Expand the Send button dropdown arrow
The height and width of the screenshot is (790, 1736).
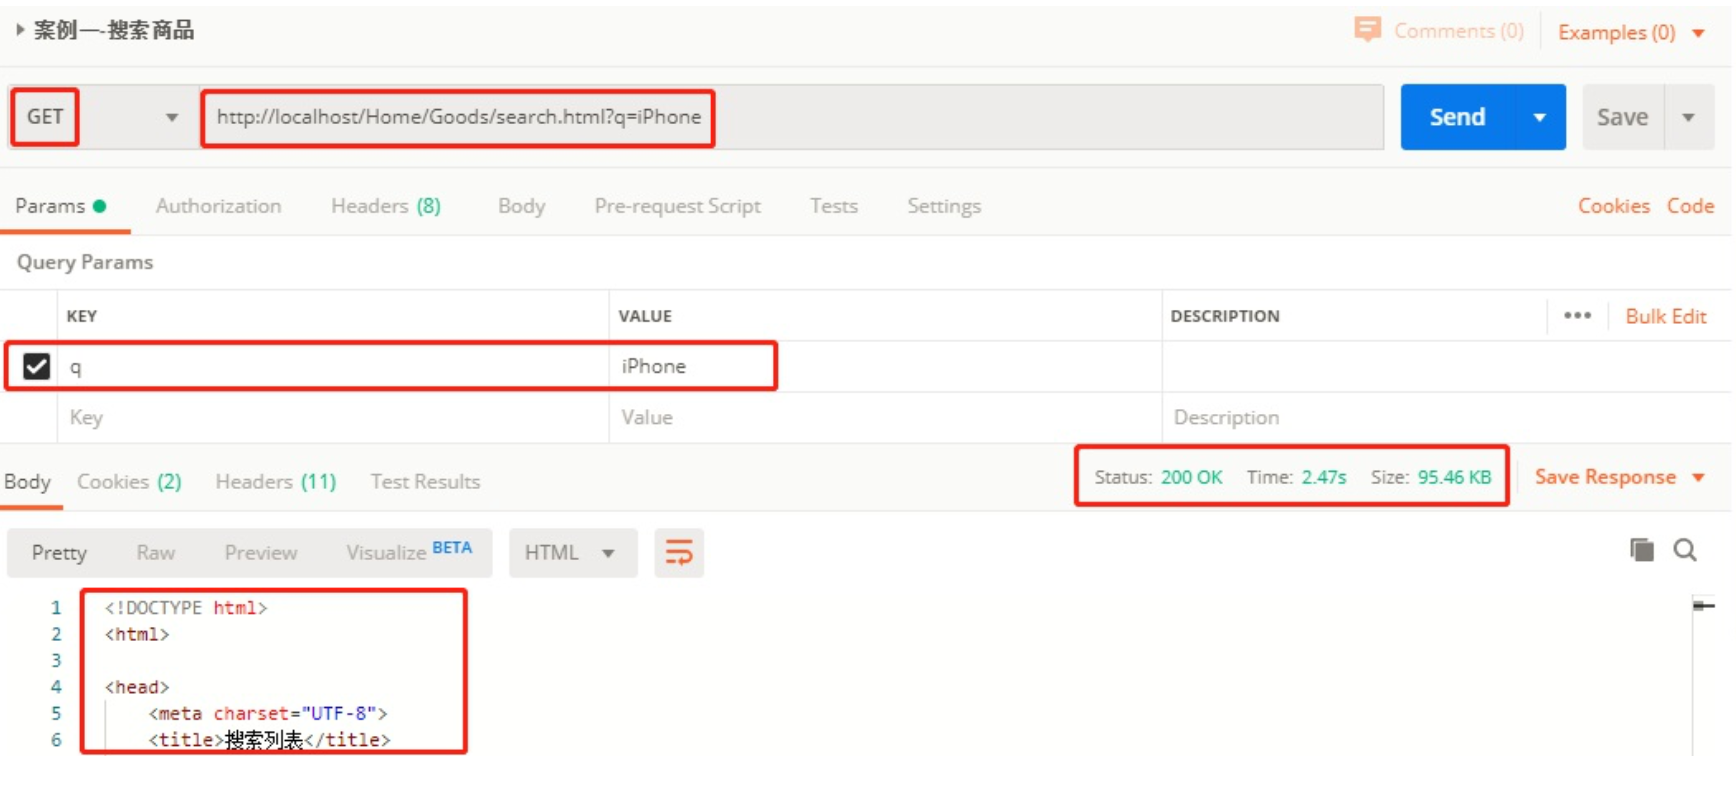point(1540,117)
